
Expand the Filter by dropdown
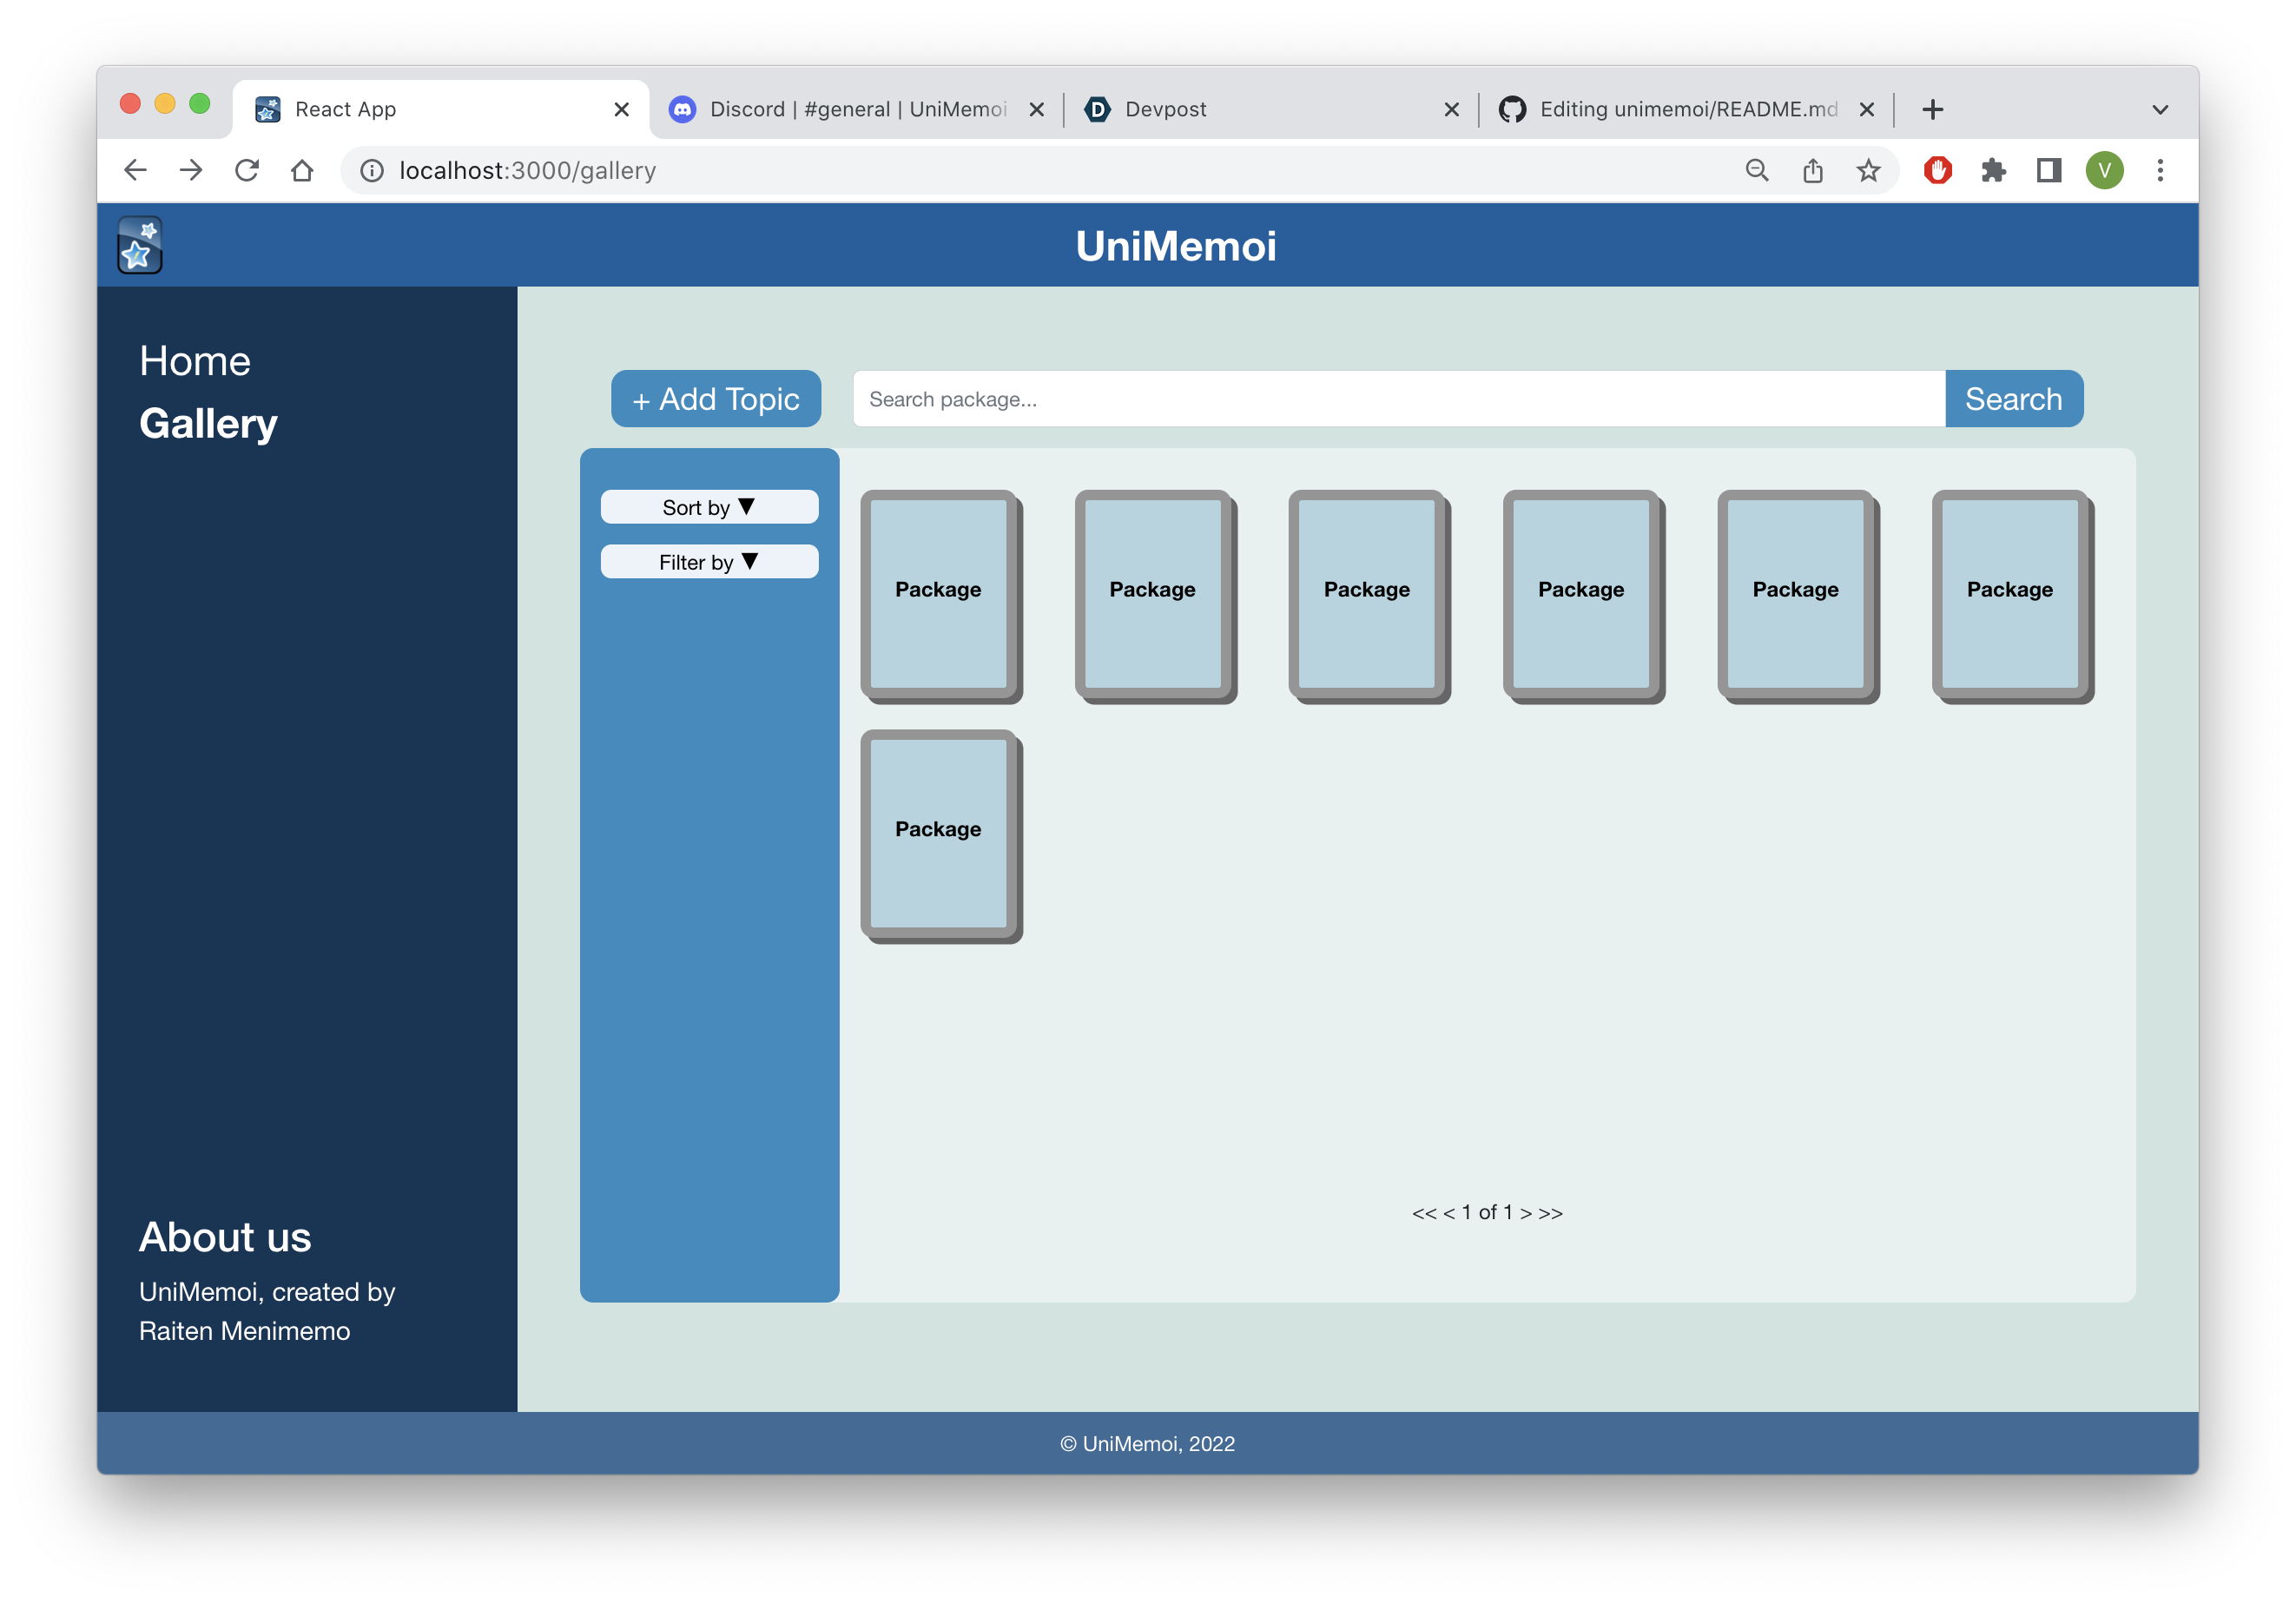click(709, 562)
